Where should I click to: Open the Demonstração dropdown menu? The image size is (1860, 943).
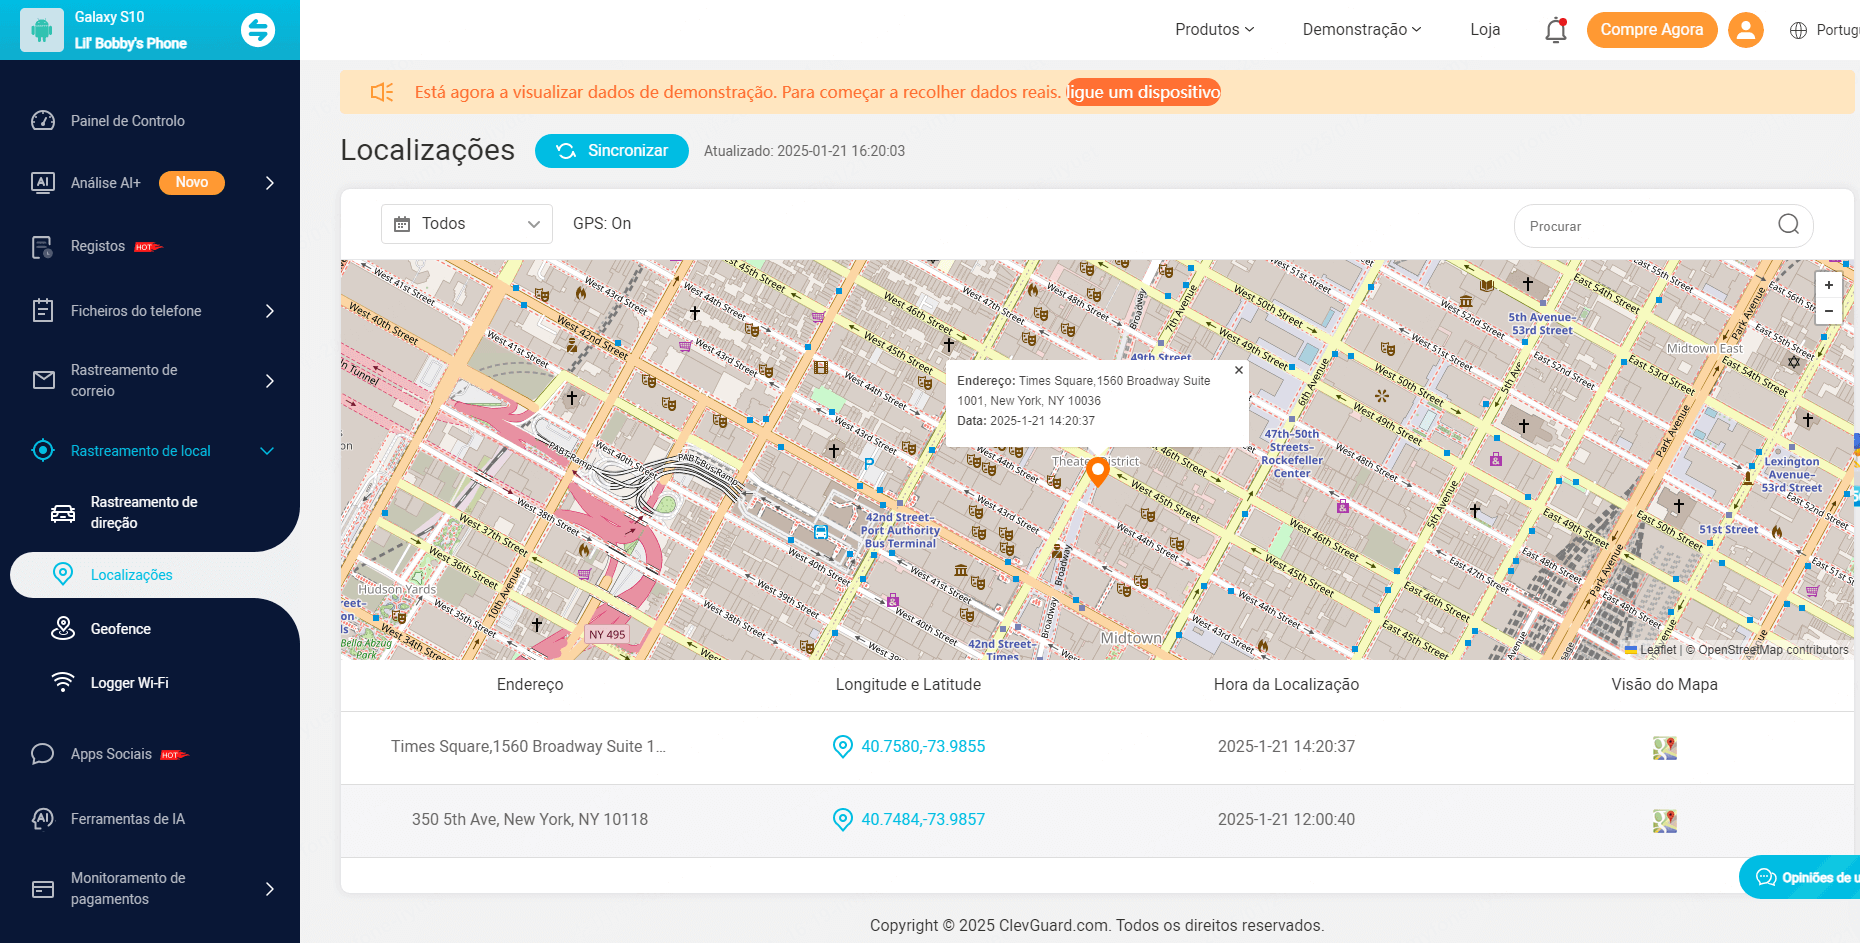(1361, 30)
